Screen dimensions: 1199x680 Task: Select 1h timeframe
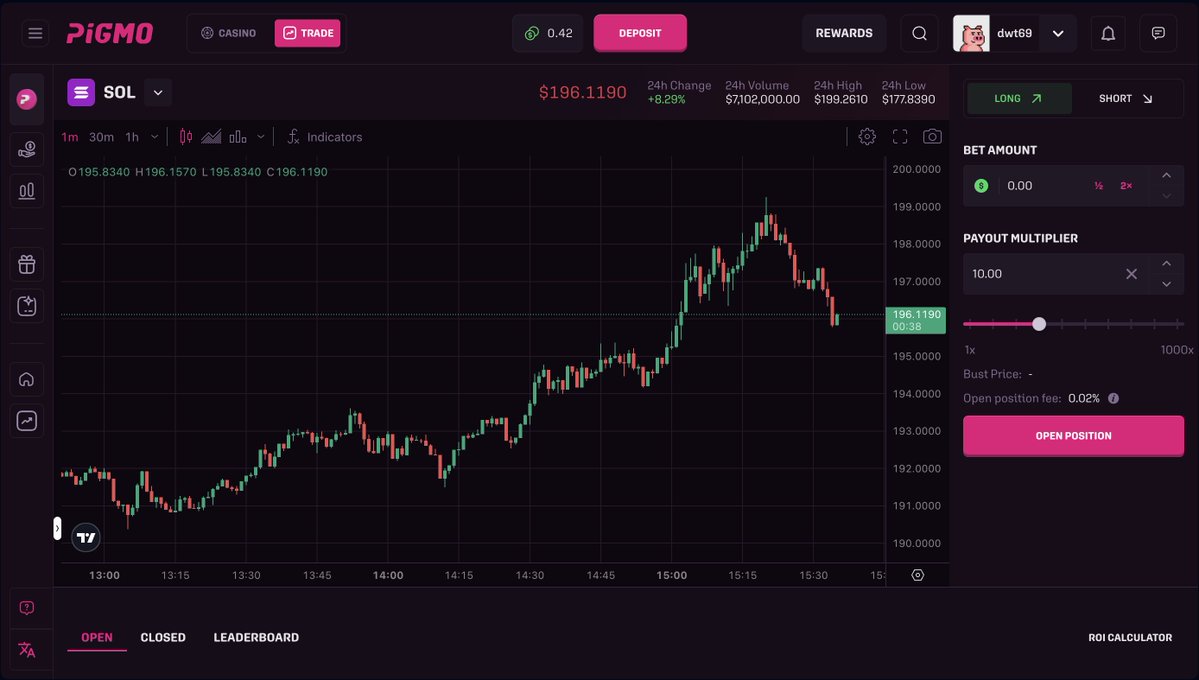pyautogui.click(x=132, y=137)
